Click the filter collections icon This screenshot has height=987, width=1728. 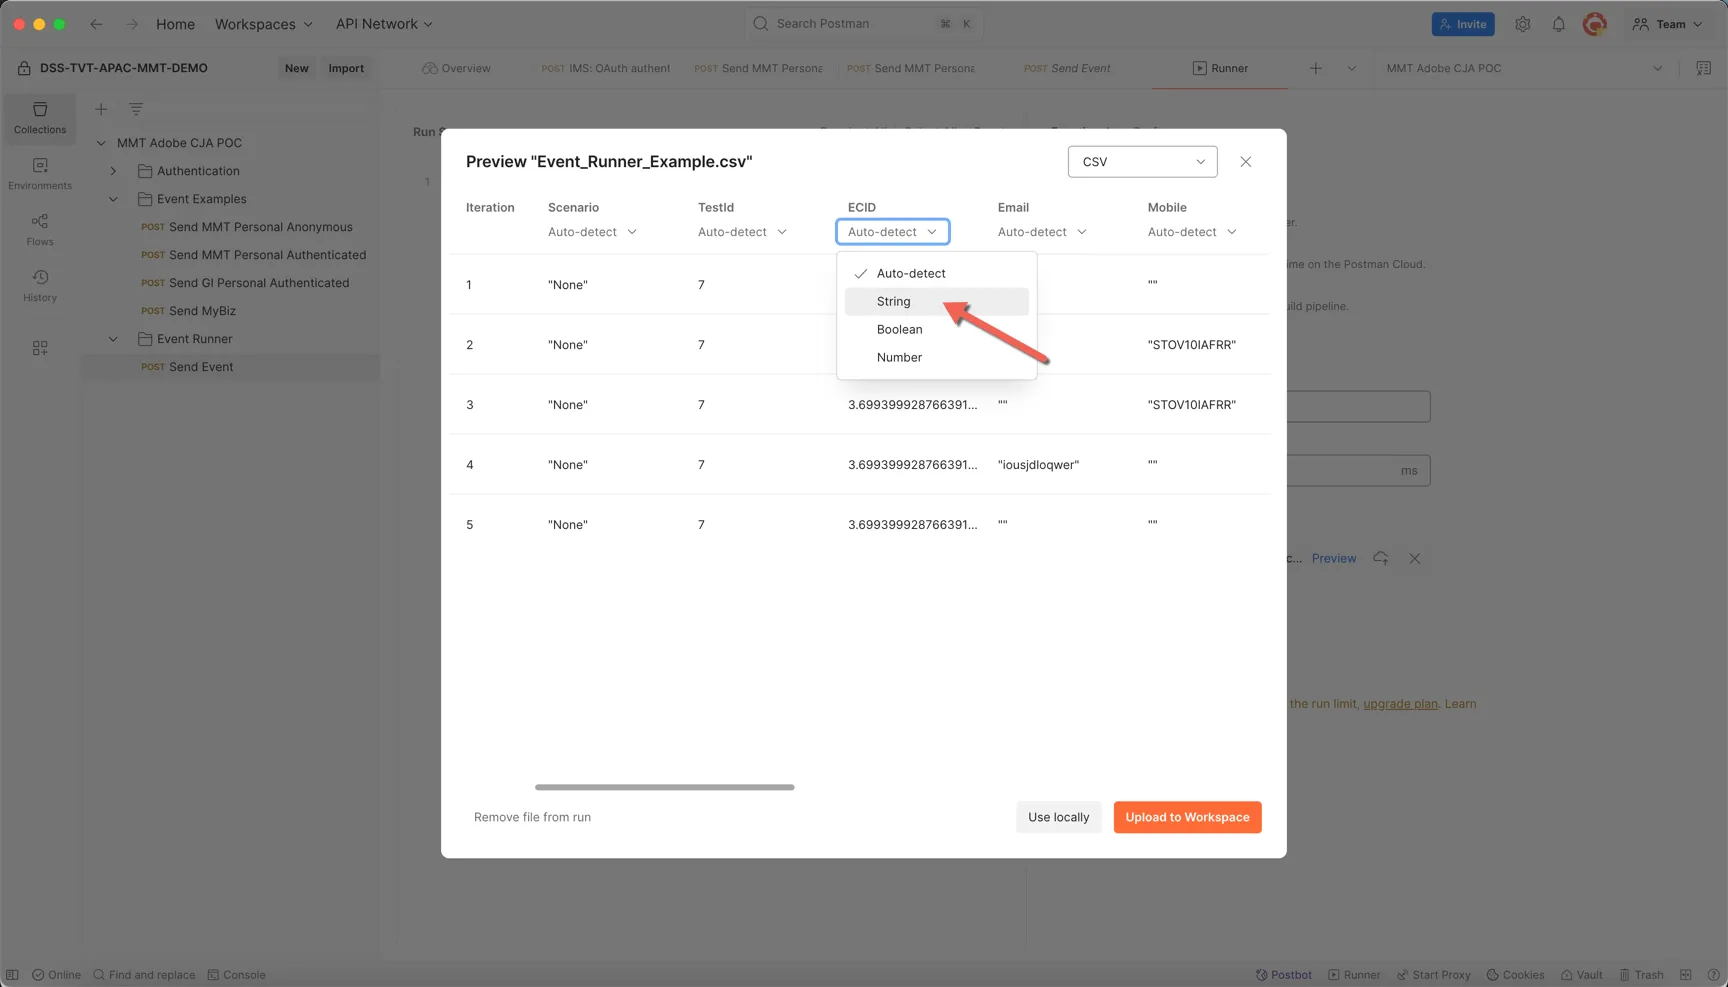136,109
